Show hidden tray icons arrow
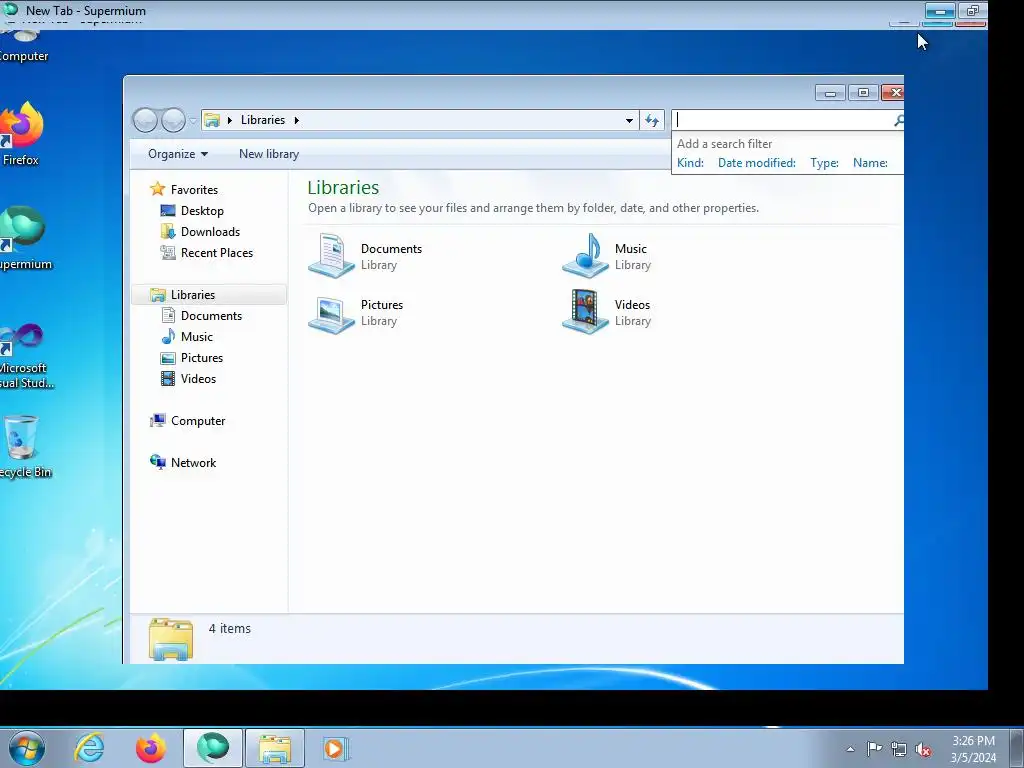This screenshot has height=768, width=1024. click(x=850, y=749)
